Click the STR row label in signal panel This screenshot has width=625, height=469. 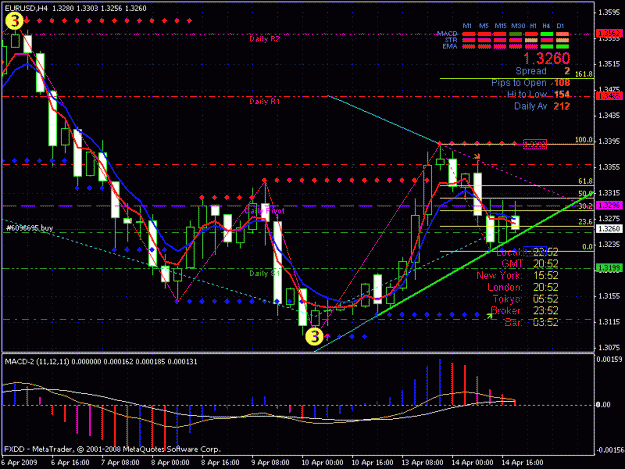451,40
